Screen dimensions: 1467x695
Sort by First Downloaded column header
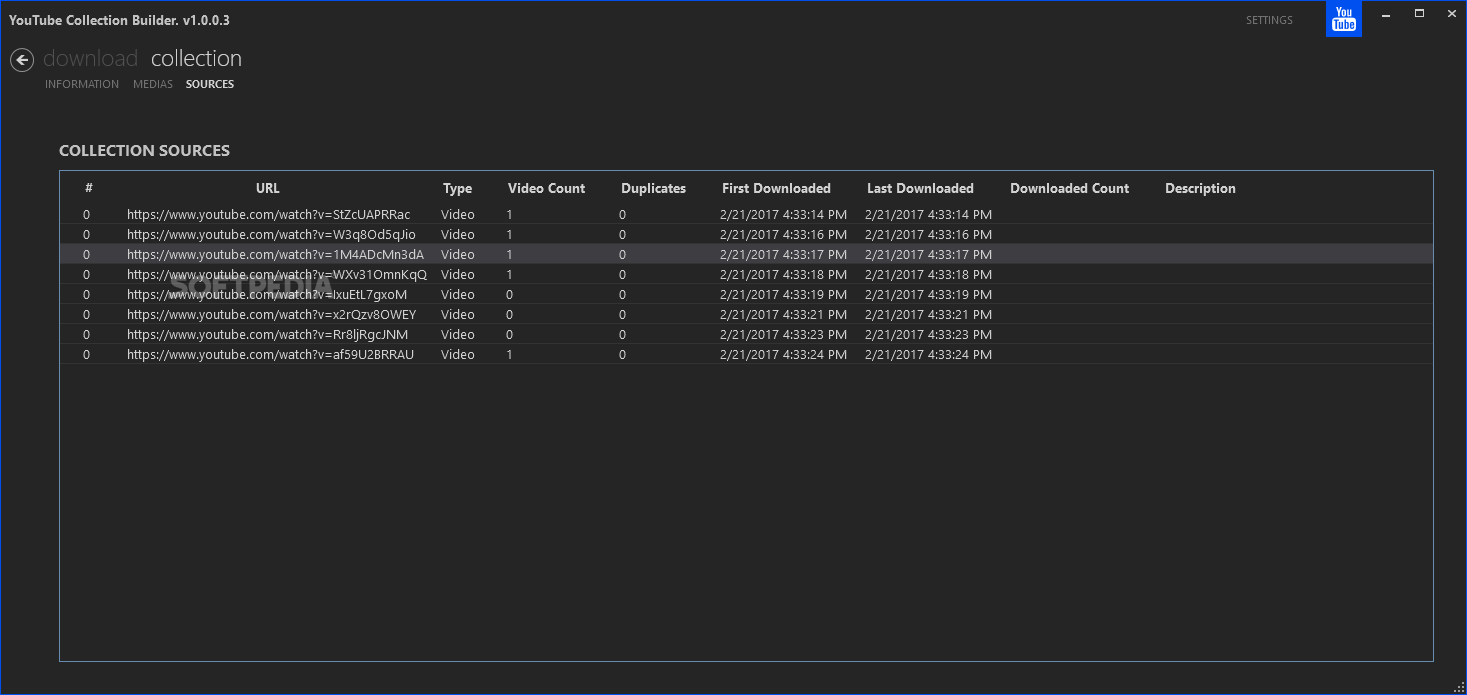click(776, 188)
